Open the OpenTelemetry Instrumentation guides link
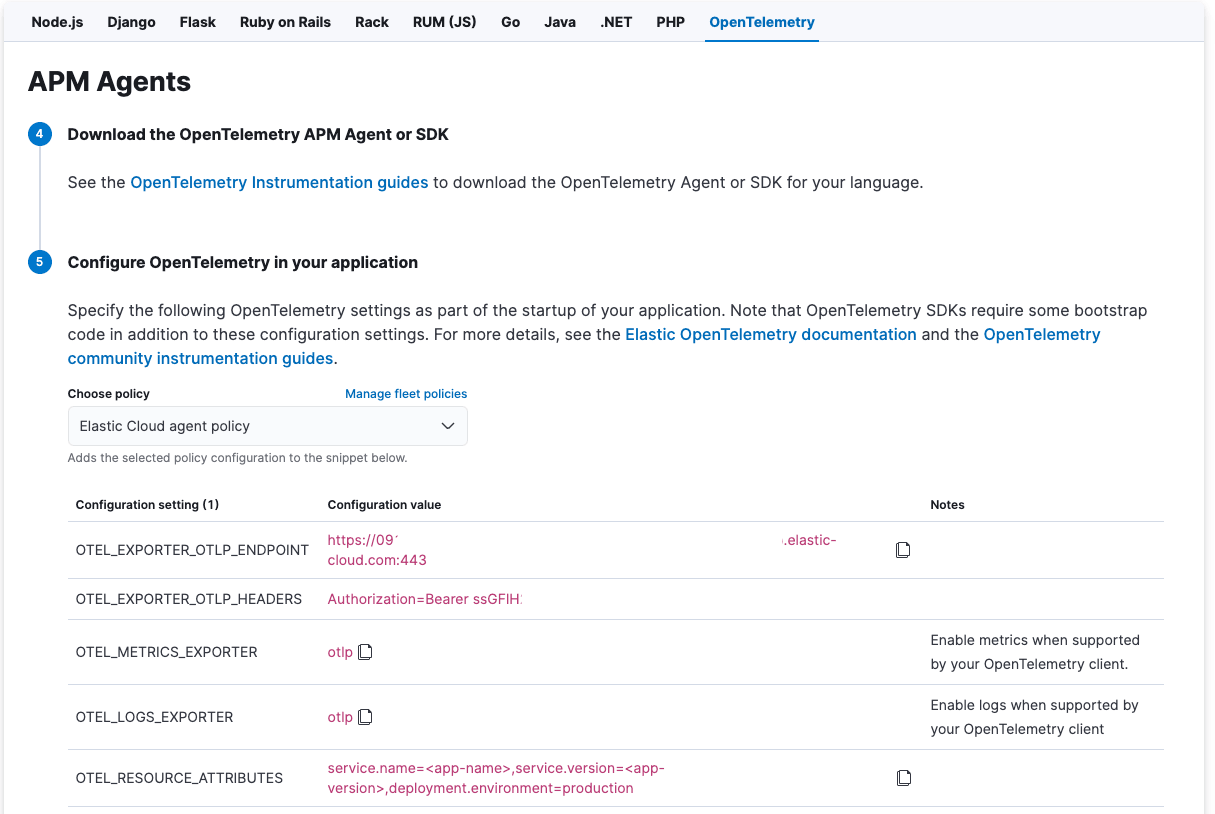This screenshot has height=814, width=1215. (278, 182)
